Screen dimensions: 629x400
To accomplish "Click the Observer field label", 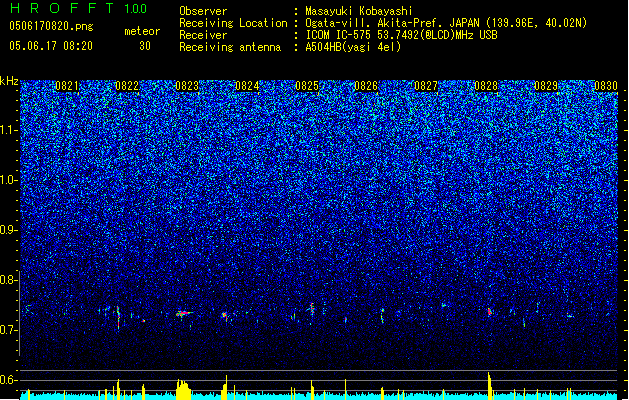I will click(x=203, y=11).
